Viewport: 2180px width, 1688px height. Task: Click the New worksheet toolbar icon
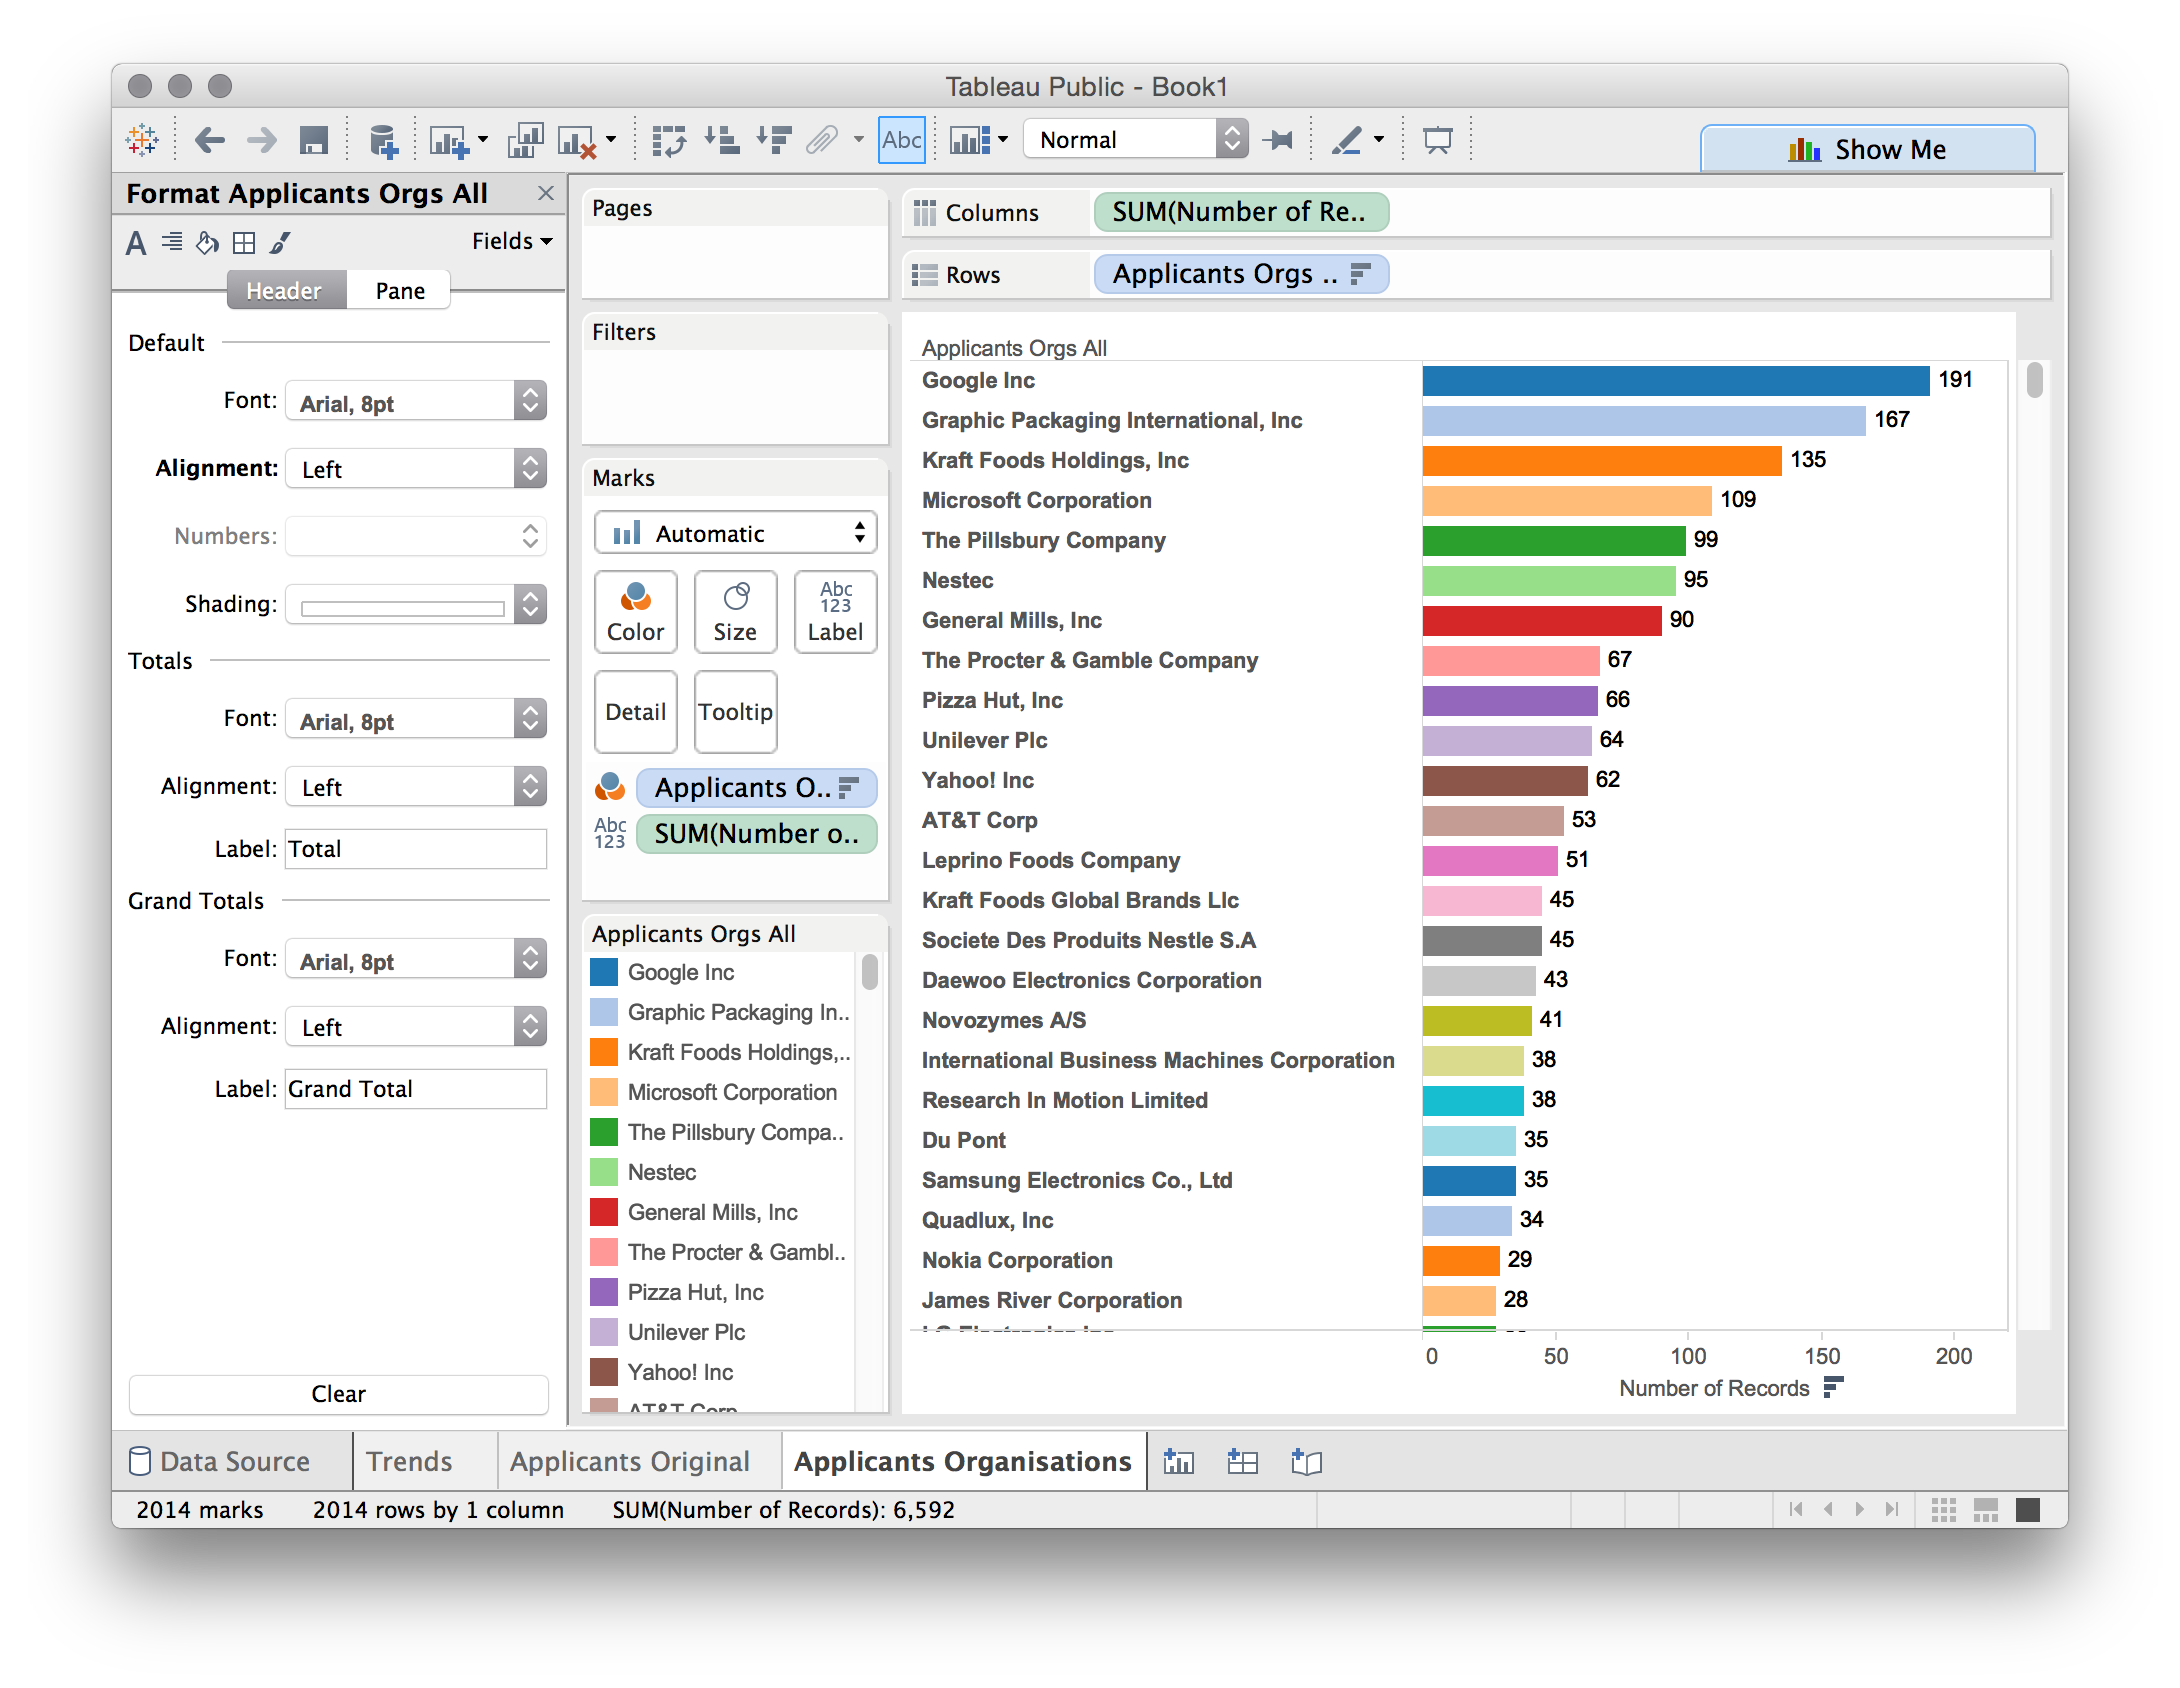[449, 141]
